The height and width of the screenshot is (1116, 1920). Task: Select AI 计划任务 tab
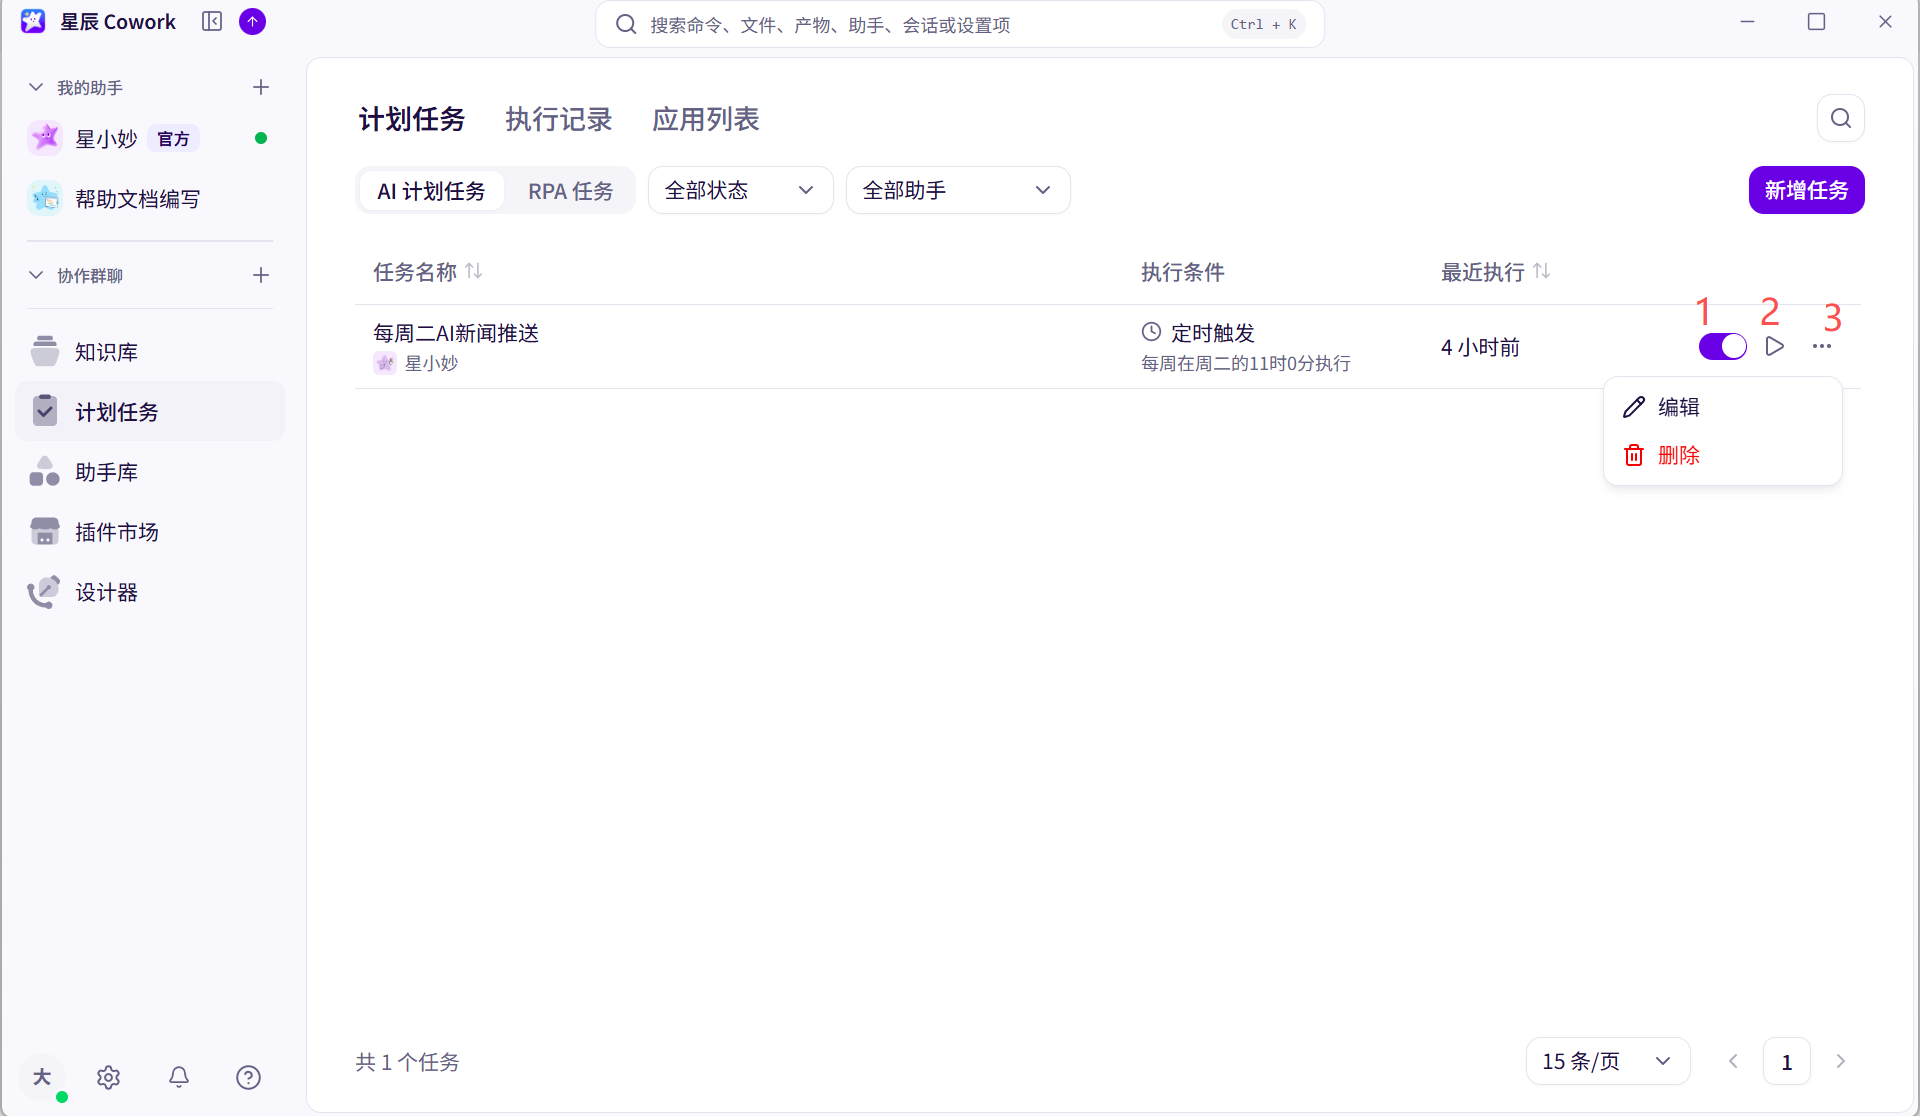click(x=431, y=191)
